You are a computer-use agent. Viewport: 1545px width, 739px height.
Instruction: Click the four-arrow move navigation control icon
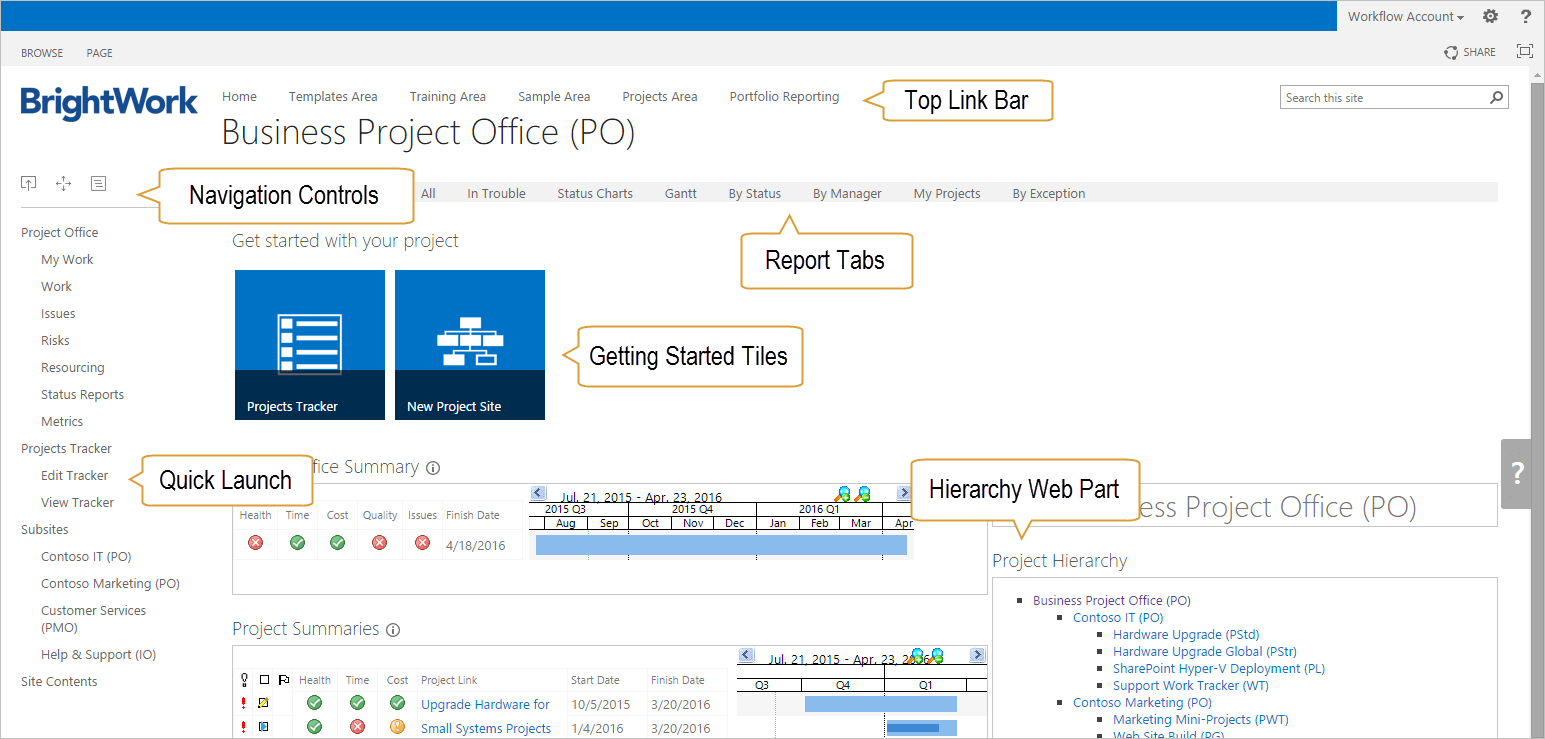tap(63, 183)
